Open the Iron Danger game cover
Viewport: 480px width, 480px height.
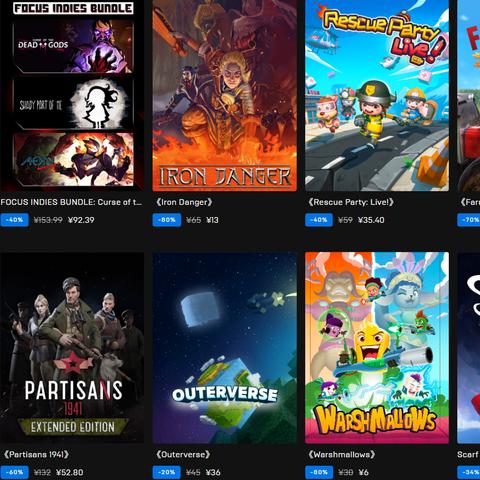click(x=224, y=95)
